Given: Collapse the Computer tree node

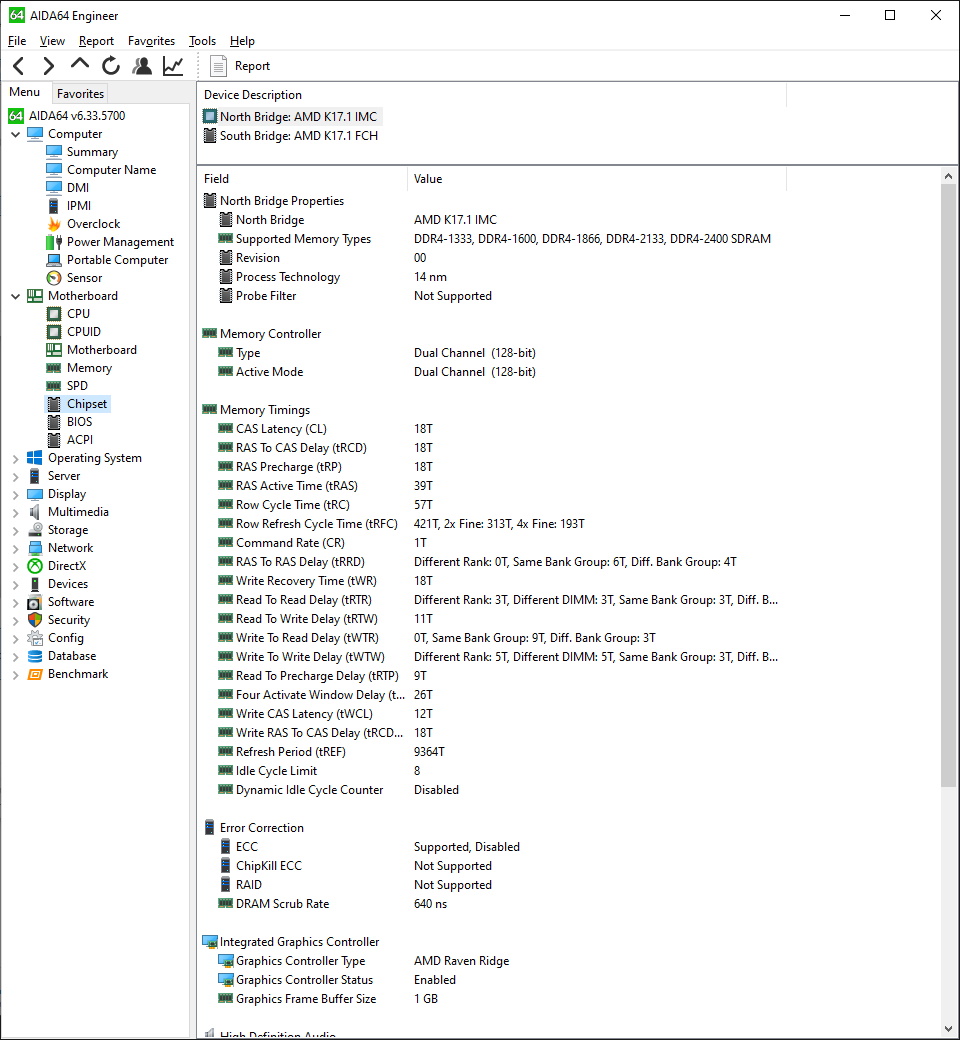Looking at the screenshot, I should [x=15, y=134].
